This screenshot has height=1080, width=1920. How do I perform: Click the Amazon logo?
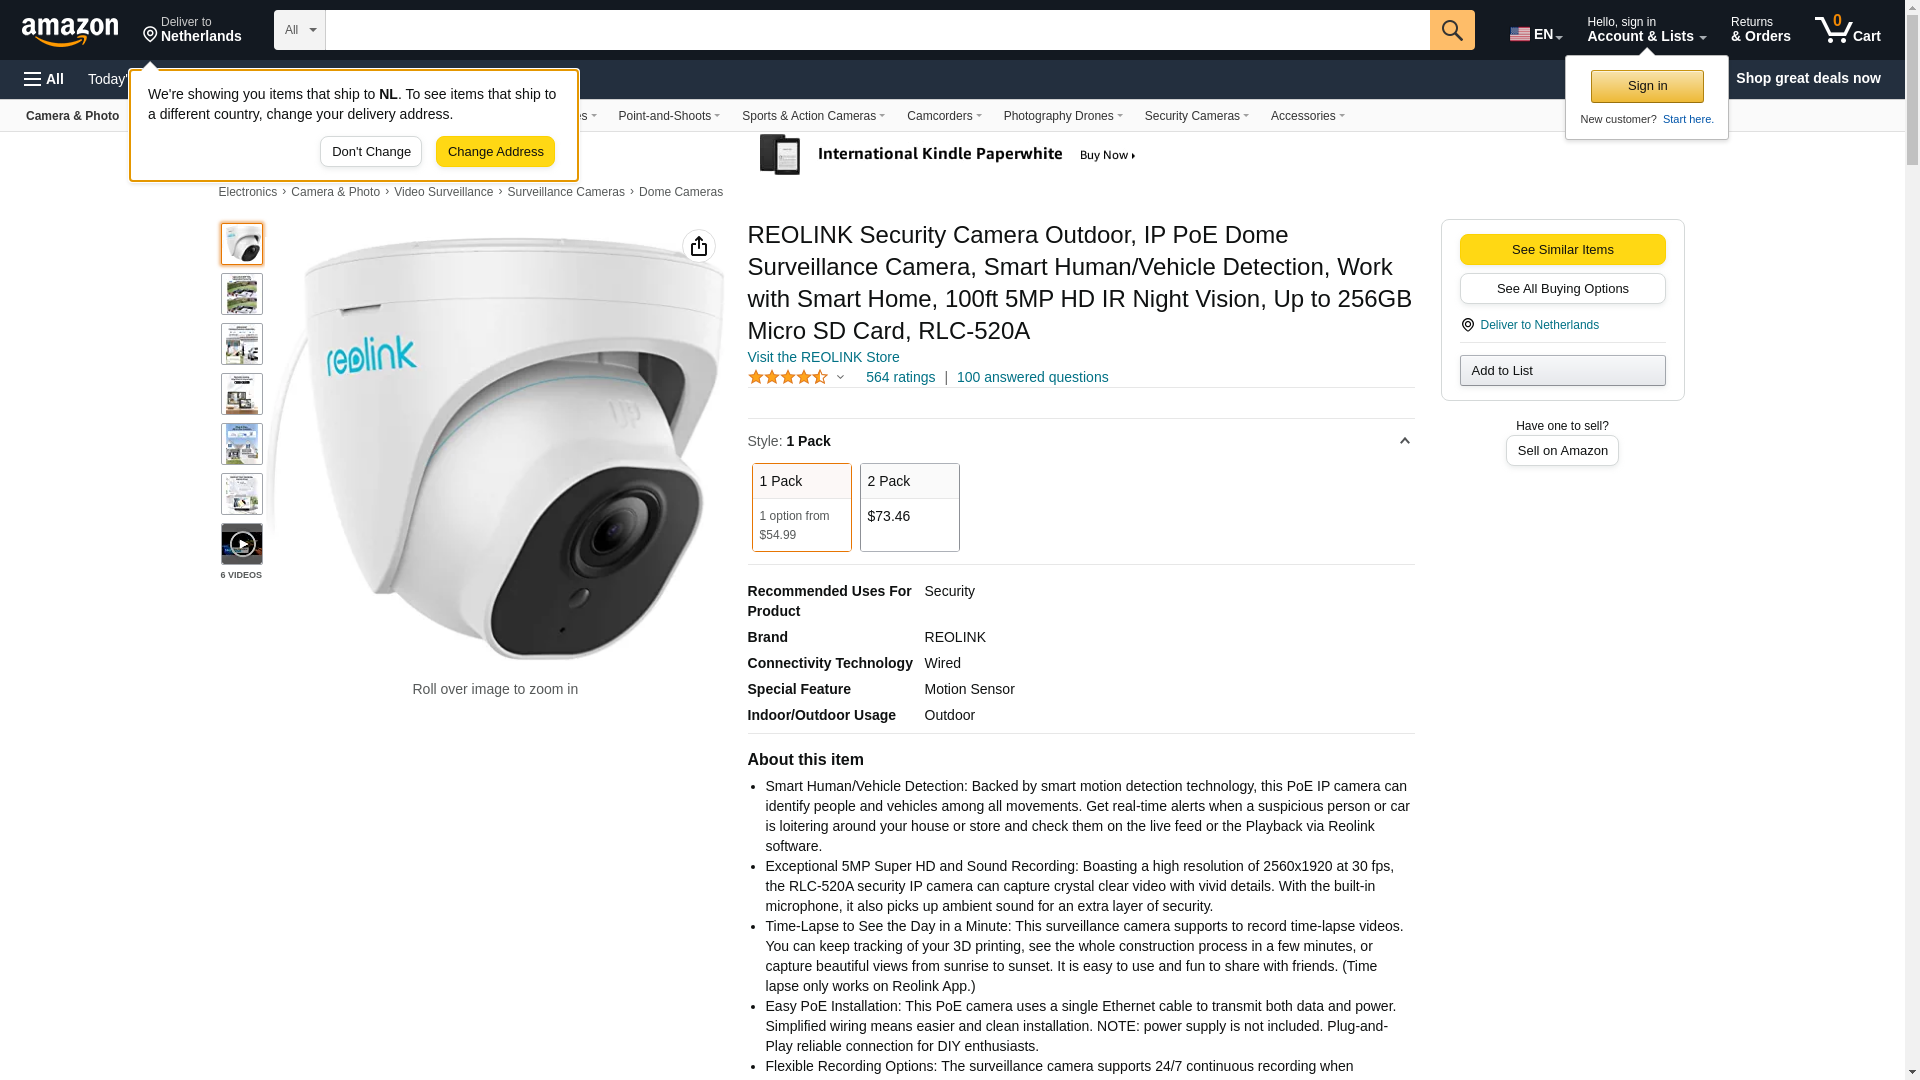pyautogui.click(x=70, y=31)
